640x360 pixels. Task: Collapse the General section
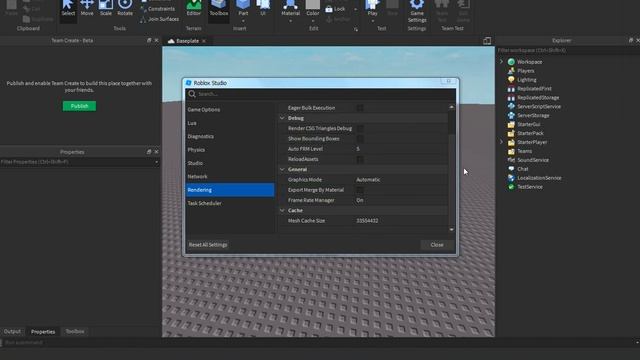282,169
